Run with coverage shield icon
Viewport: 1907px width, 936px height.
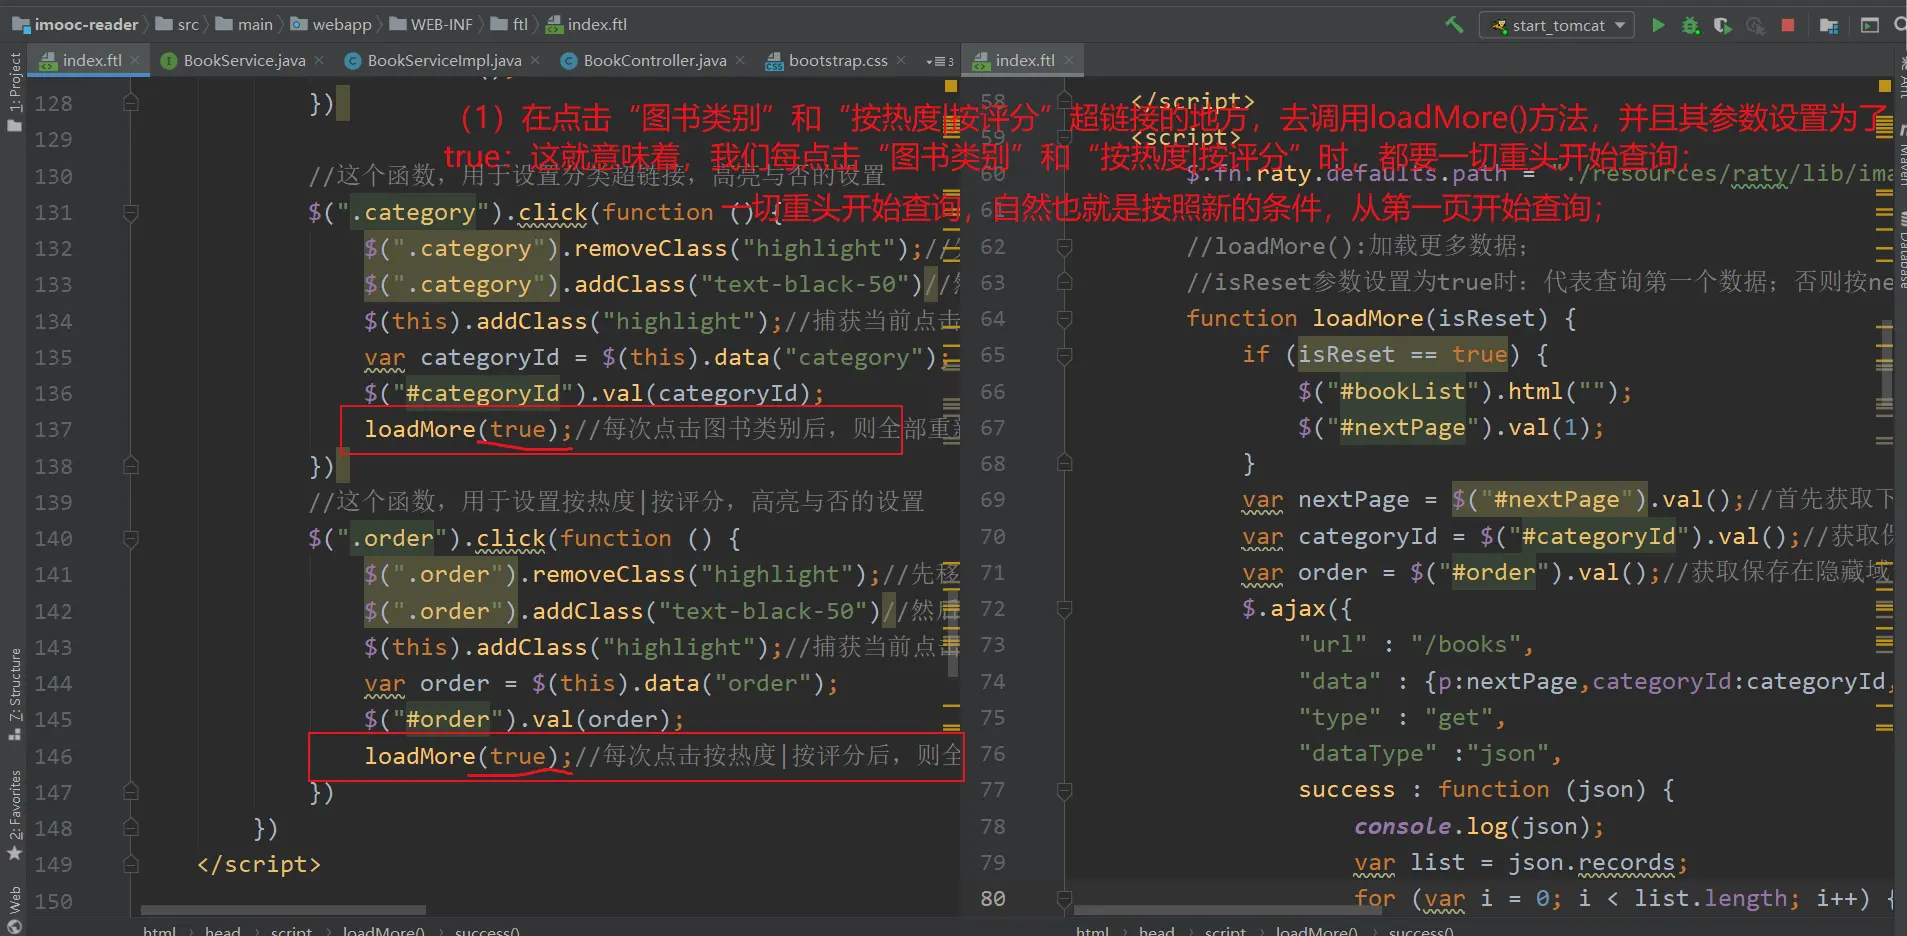(x=1722, y=25)
